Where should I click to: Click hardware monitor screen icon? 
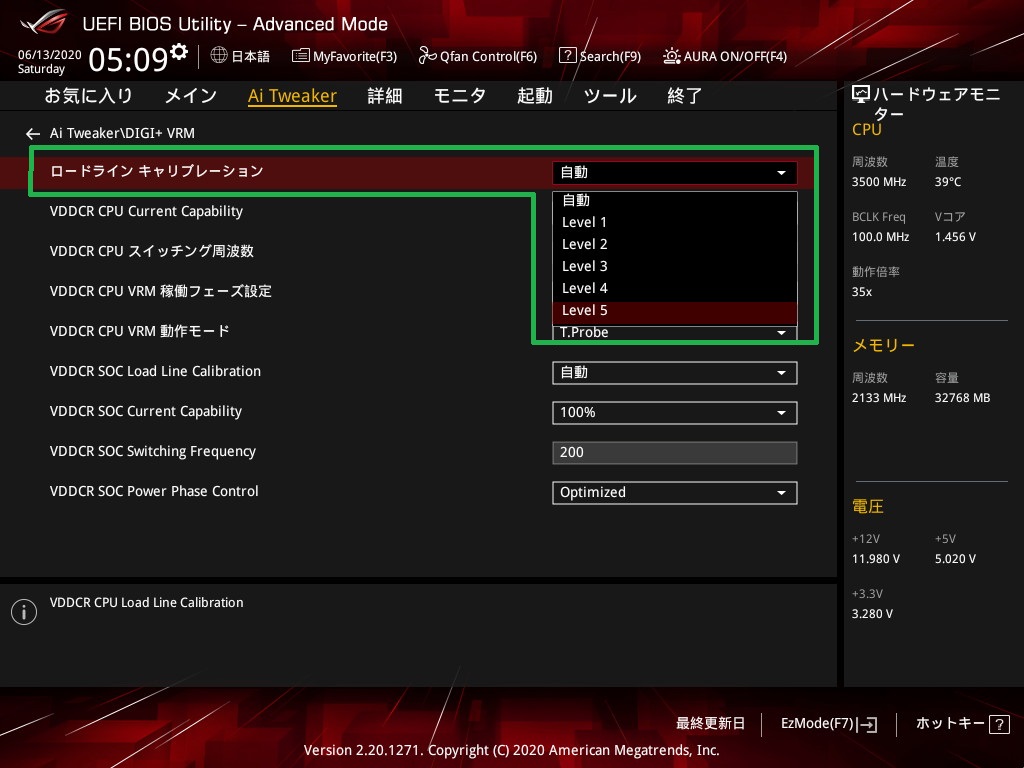pos(861,95)
